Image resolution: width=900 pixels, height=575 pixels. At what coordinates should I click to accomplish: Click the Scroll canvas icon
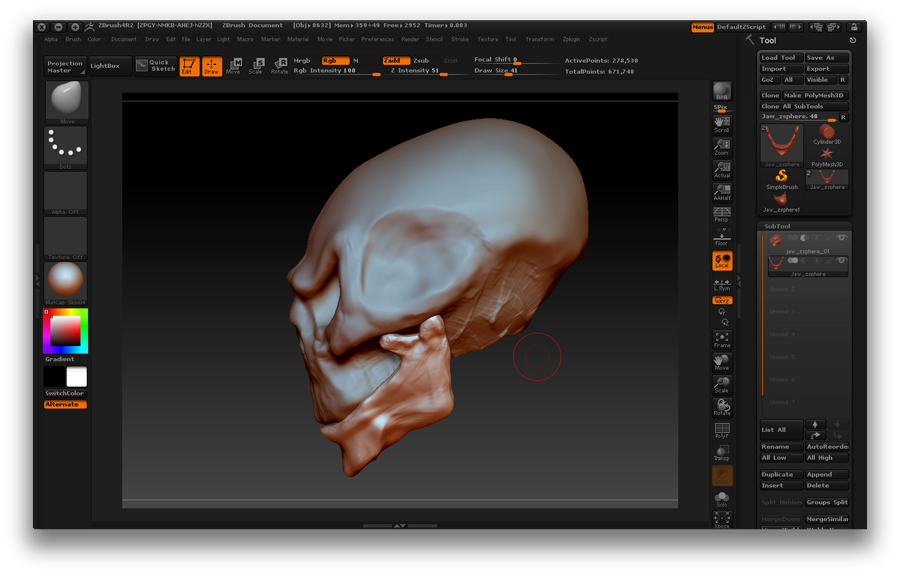(721, 125)
